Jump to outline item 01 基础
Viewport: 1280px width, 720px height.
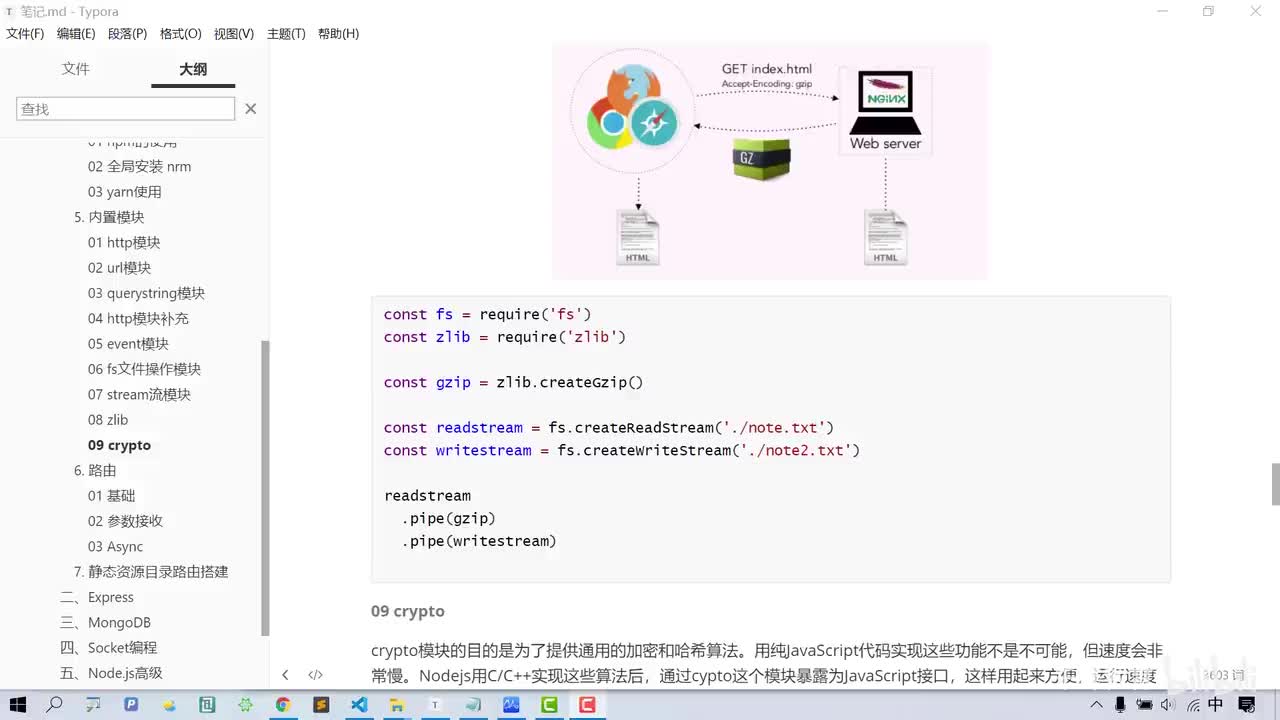pos(111,496)
